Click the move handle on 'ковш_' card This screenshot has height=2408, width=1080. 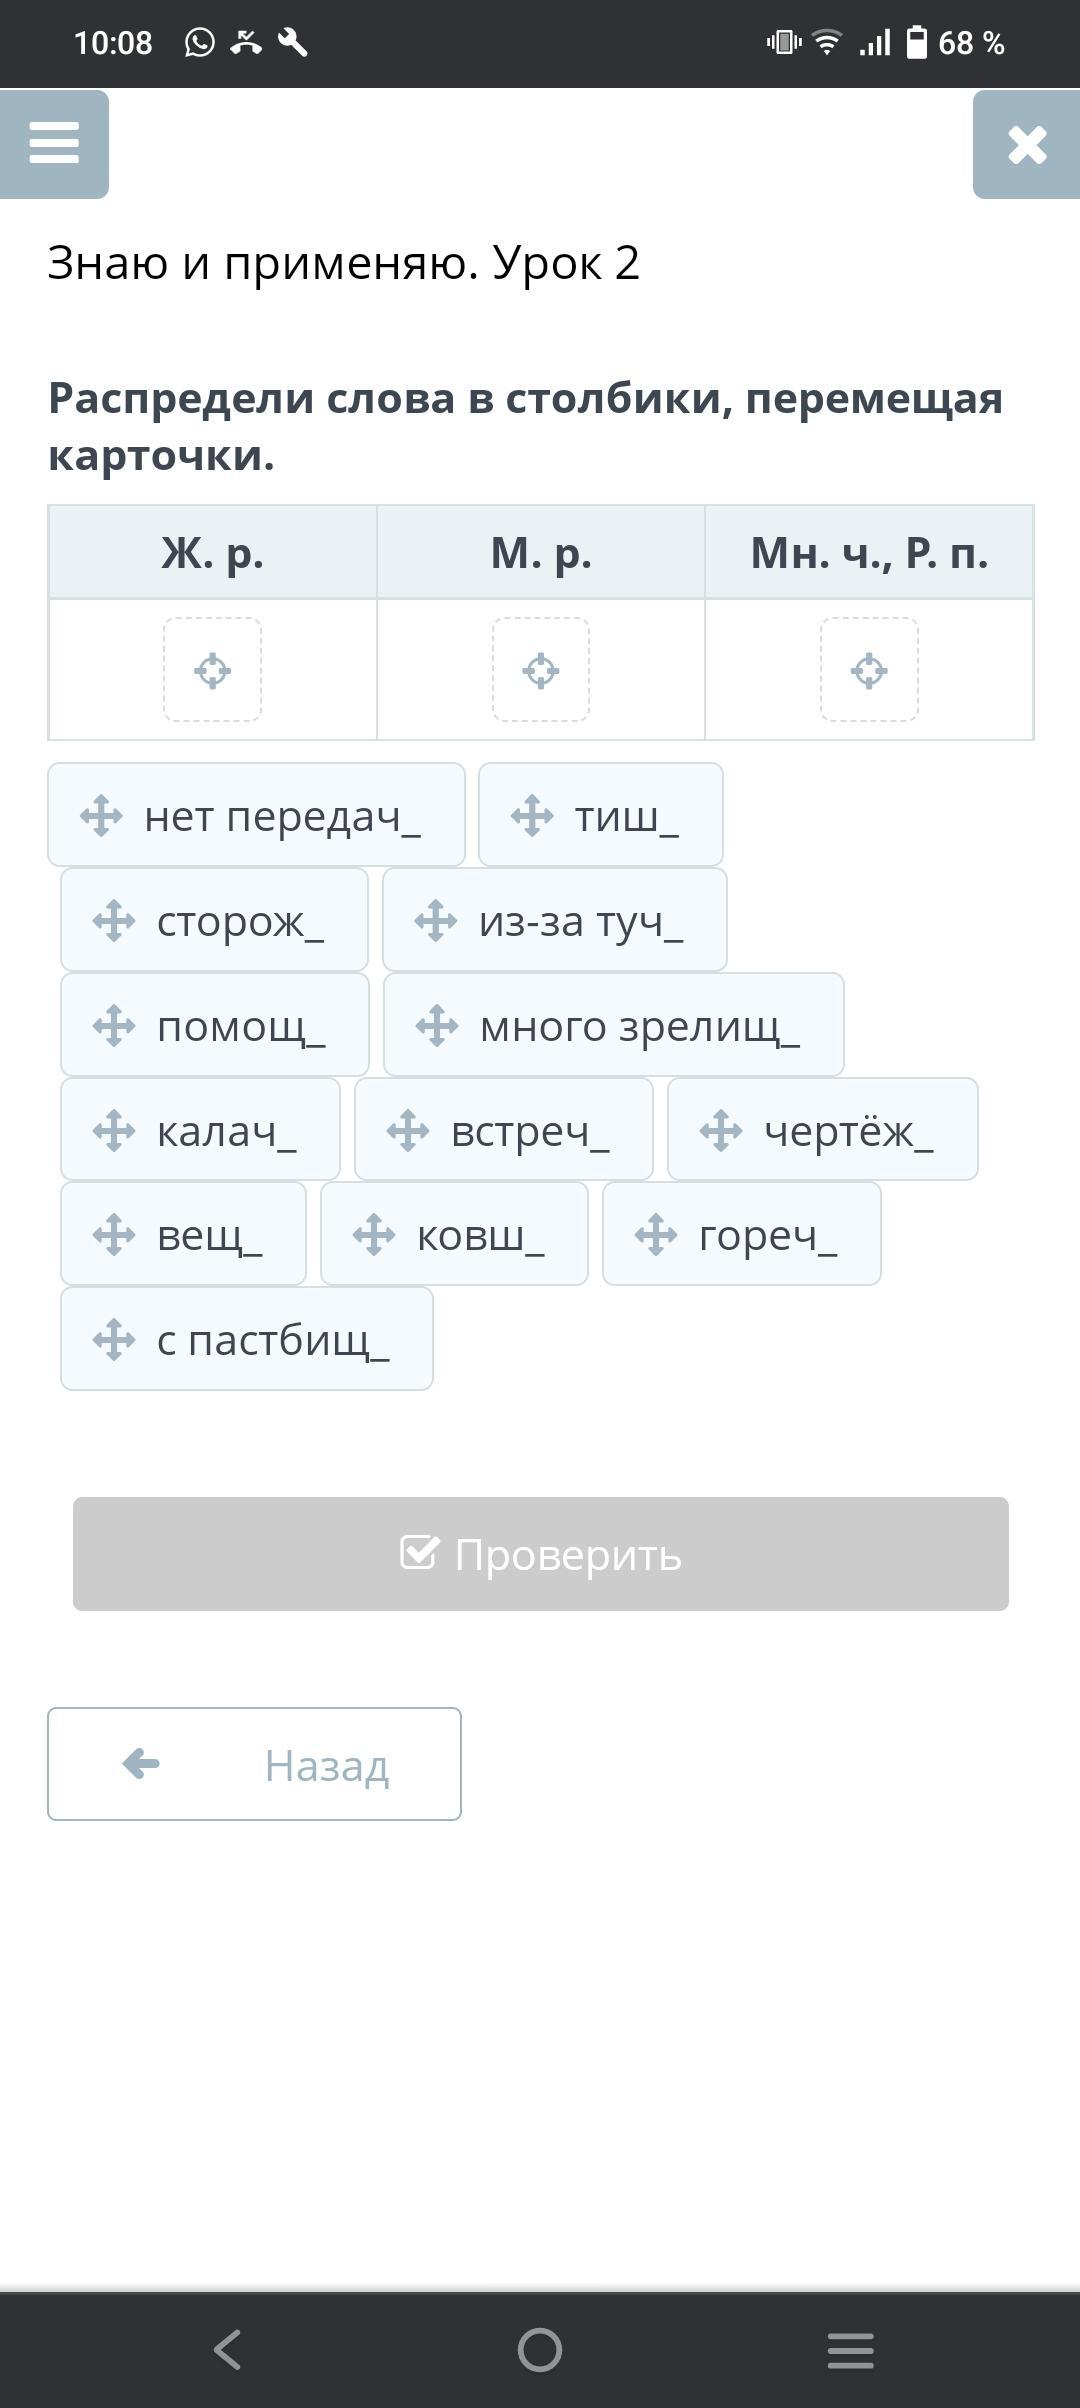pyautogui.click(x=374, y=1235)
